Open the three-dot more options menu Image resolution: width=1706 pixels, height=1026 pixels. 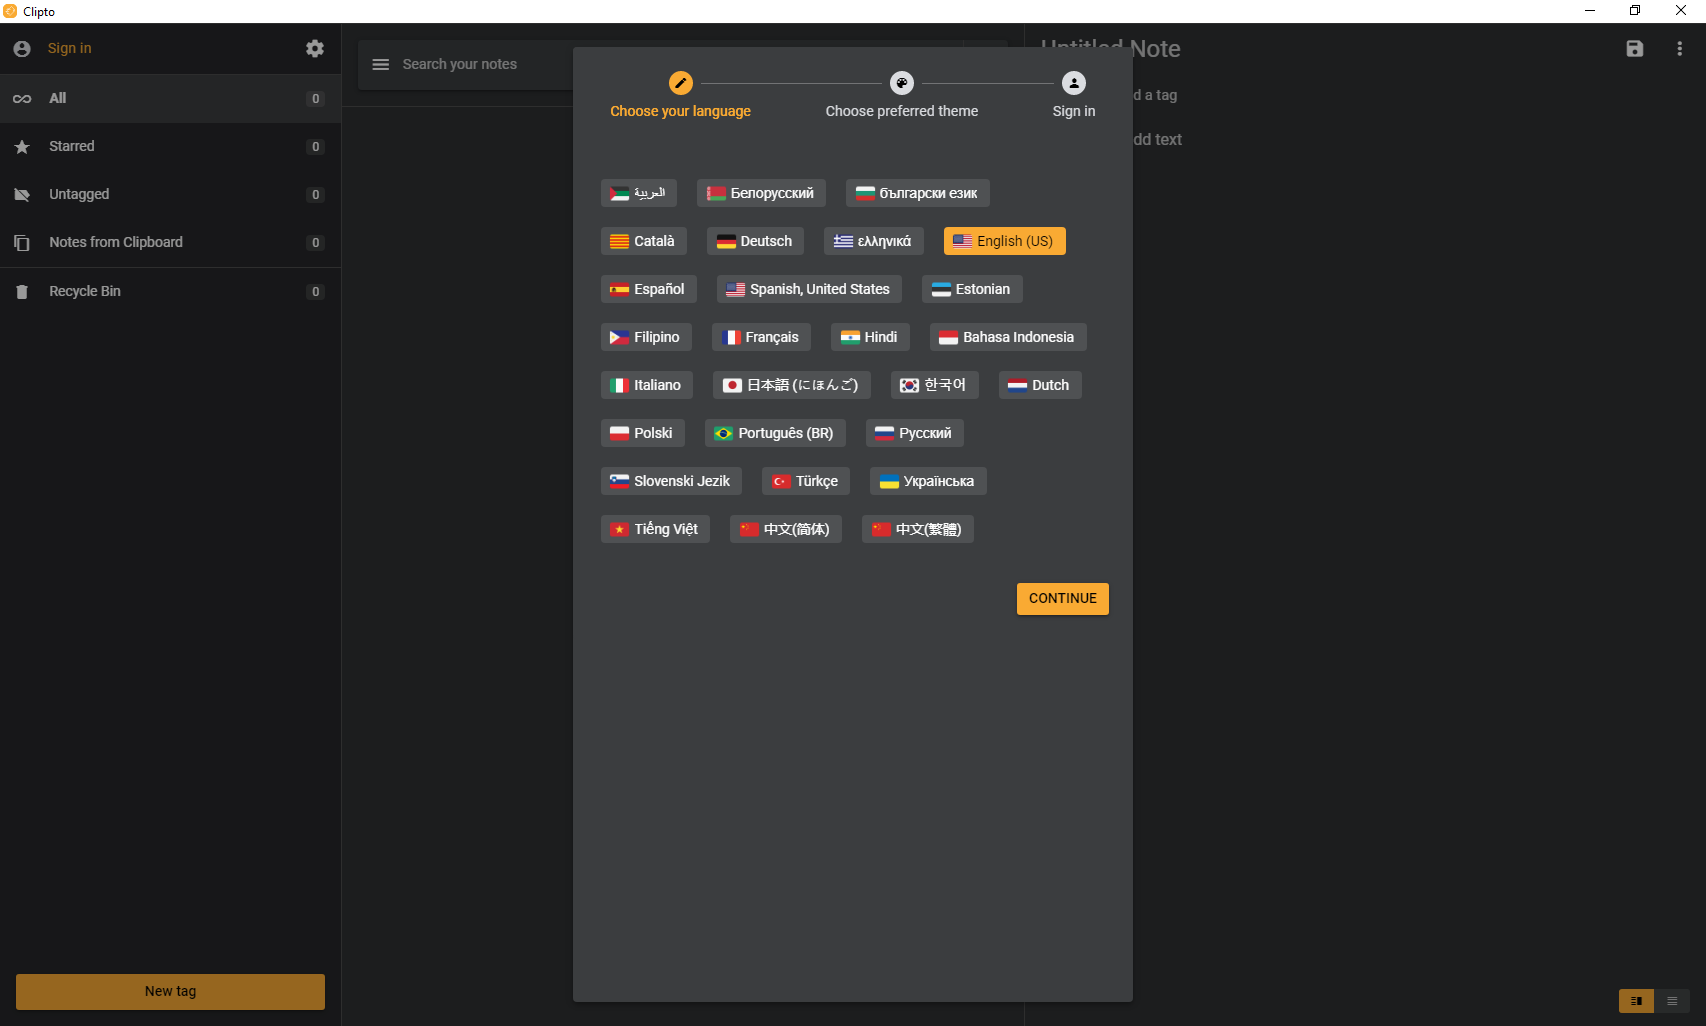(x=1679, y=48)
